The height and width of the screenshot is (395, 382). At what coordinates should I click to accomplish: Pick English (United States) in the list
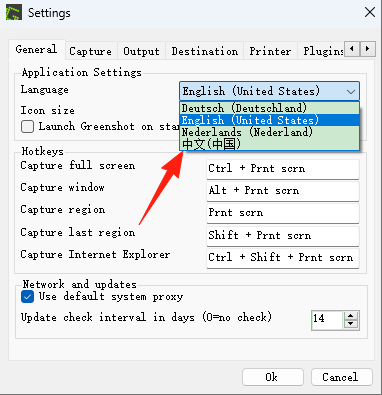pos(269,120)
